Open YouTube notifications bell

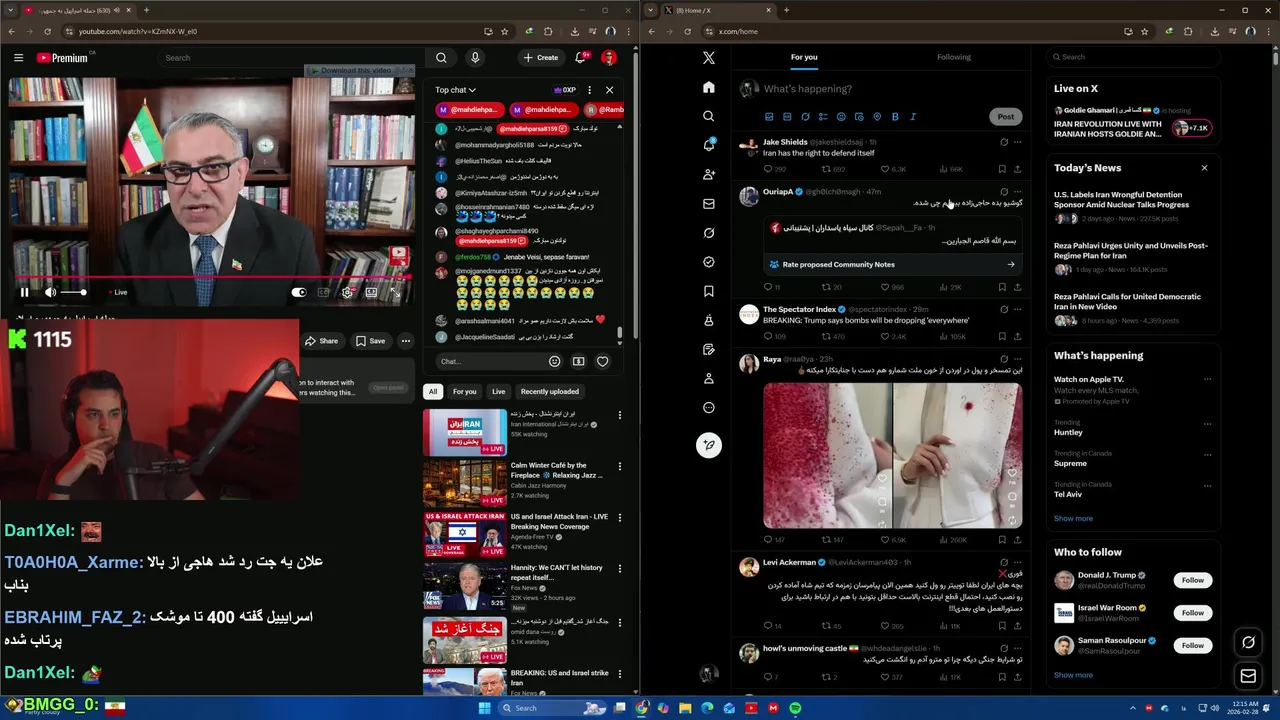tap(580, 58)
